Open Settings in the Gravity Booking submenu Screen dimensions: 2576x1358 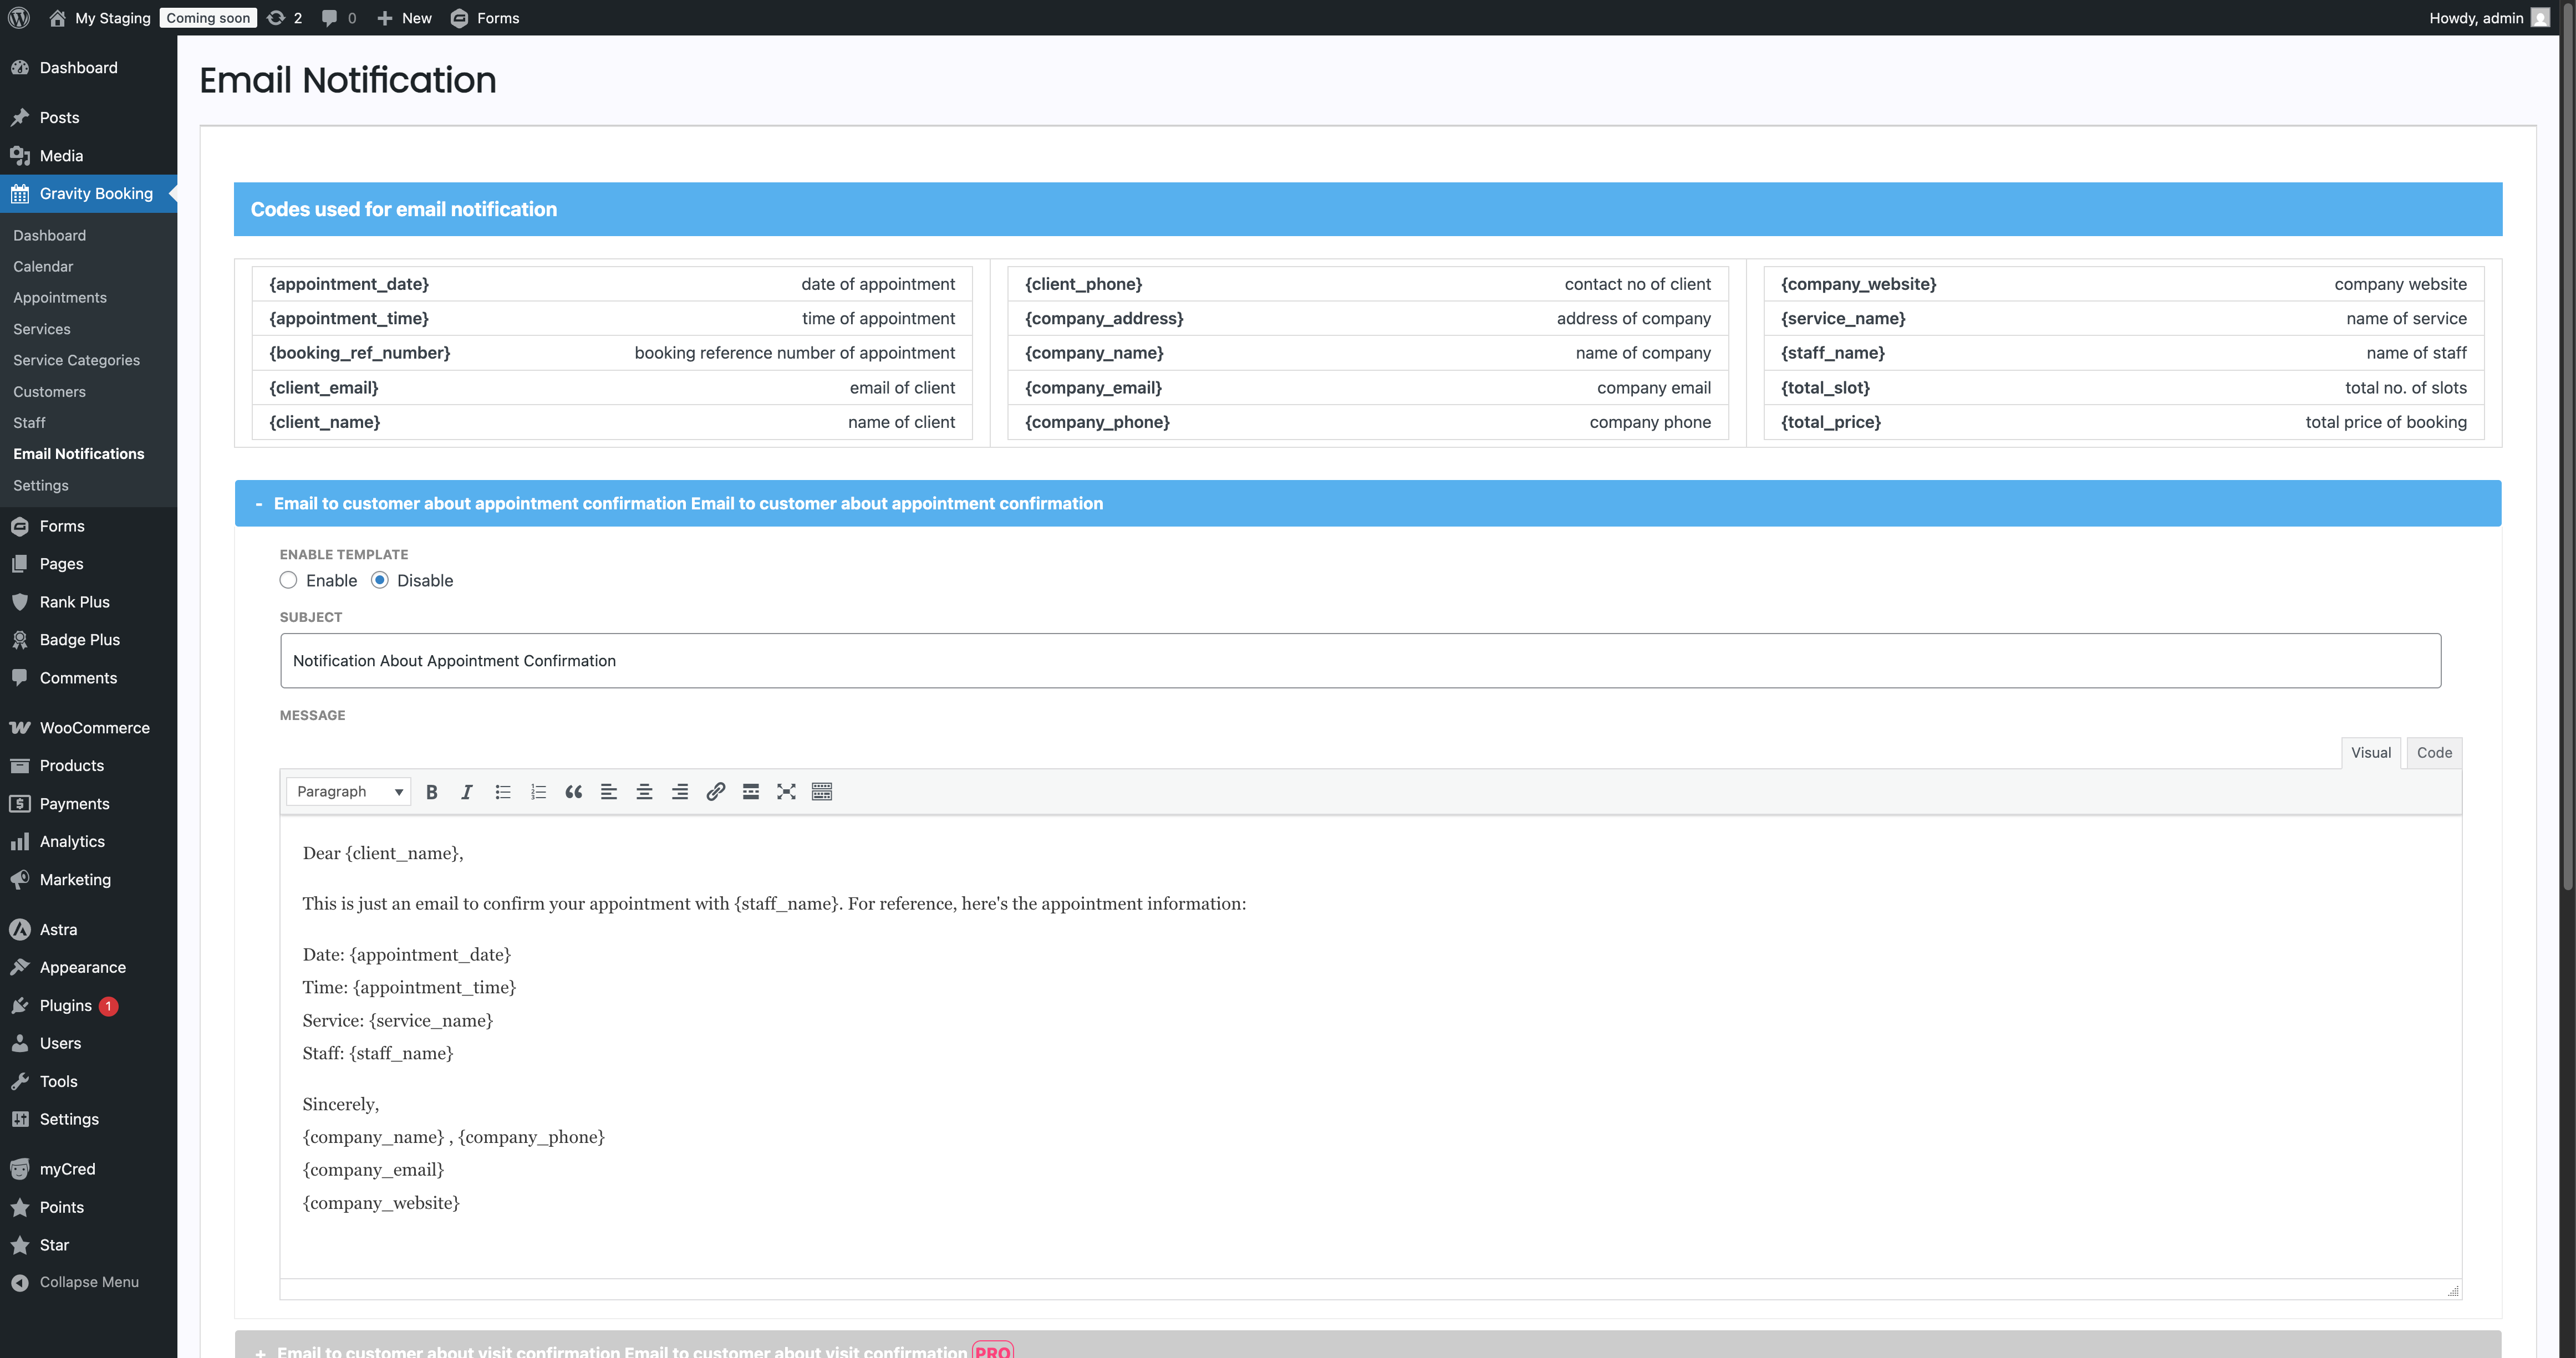(x=41, y=485)
